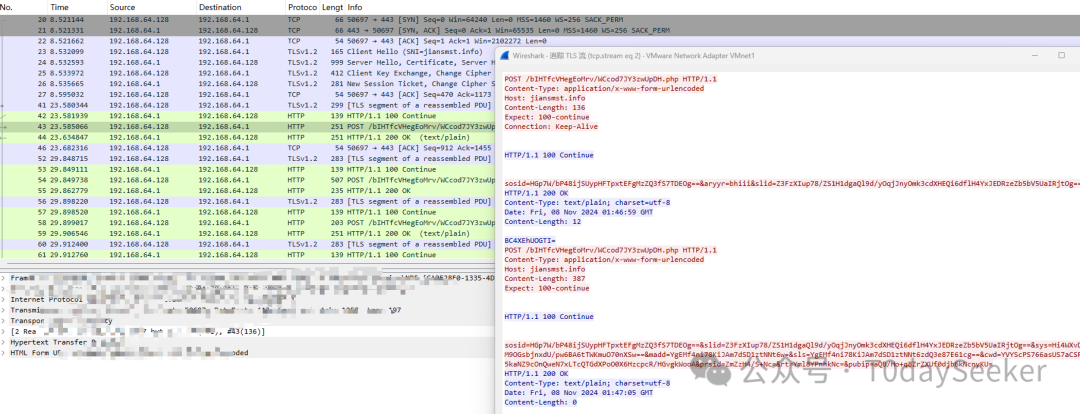Select packet 44 HTTP 200 OK (text/plain)
Image resolution: width=1080 pixels, height=414 pixels.
(248, 137)
